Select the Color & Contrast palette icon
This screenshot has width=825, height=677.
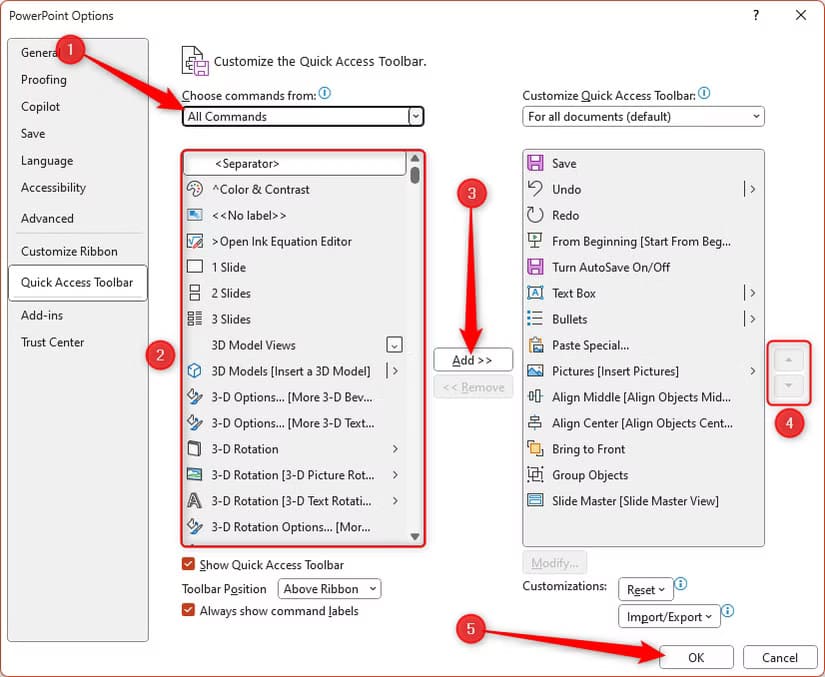tap(195, 189)
